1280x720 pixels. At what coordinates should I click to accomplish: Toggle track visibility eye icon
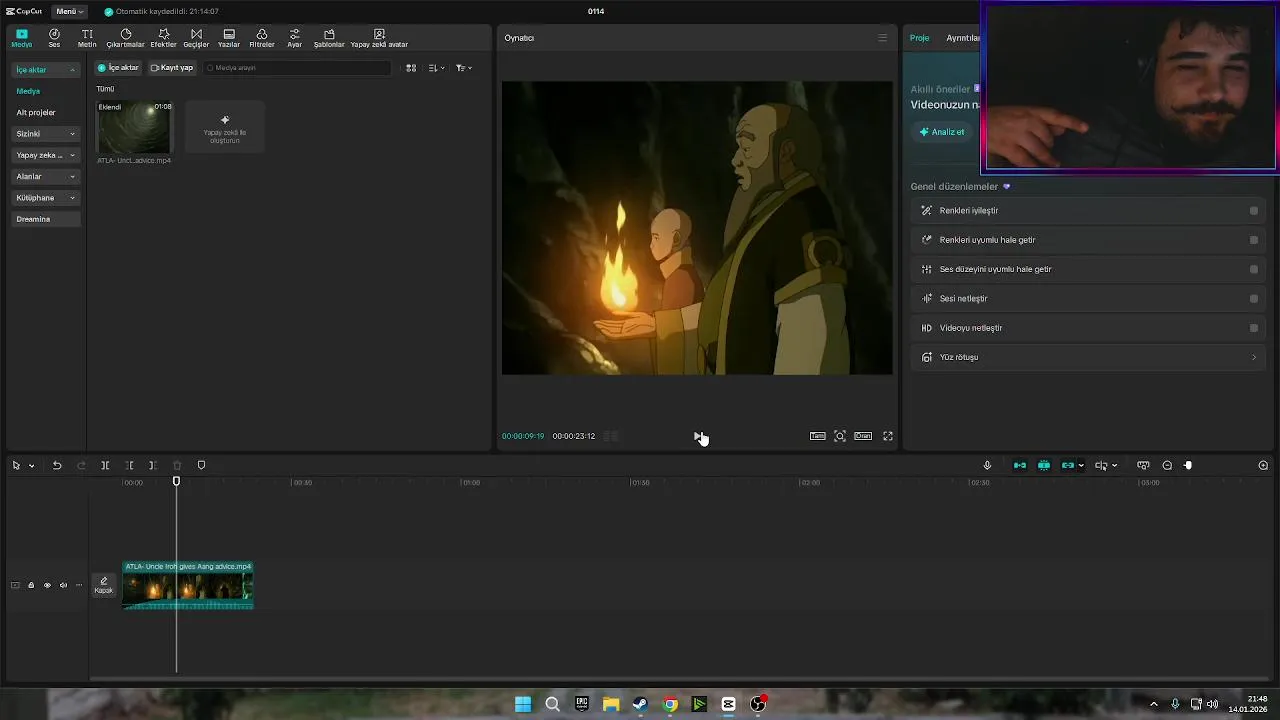47,585
